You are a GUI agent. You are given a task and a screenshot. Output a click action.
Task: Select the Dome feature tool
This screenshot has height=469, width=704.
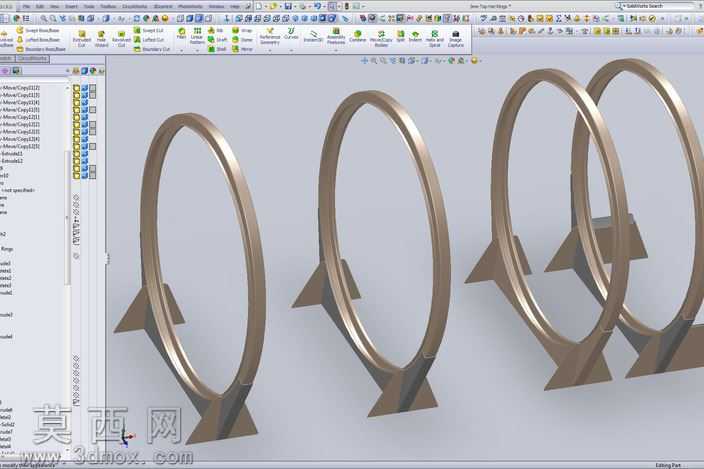242,39
